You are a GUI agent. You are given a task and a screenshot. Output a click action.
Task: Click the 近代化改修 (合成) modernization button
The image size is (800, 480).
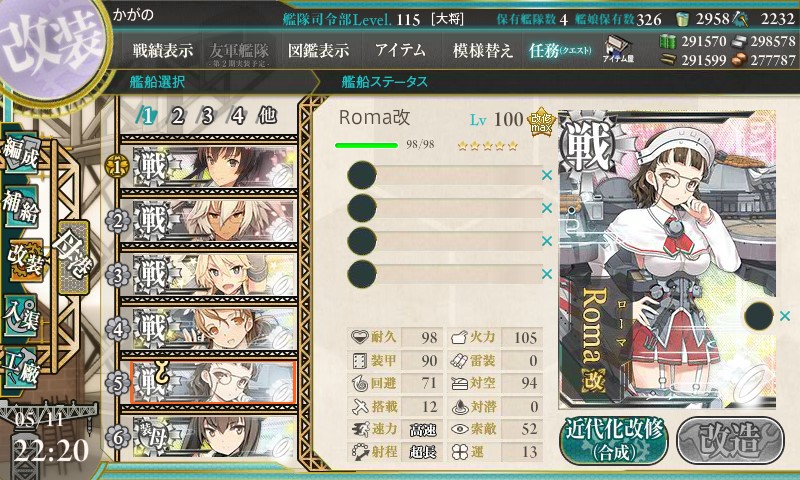pyautogui.click(x=614, y=440)
